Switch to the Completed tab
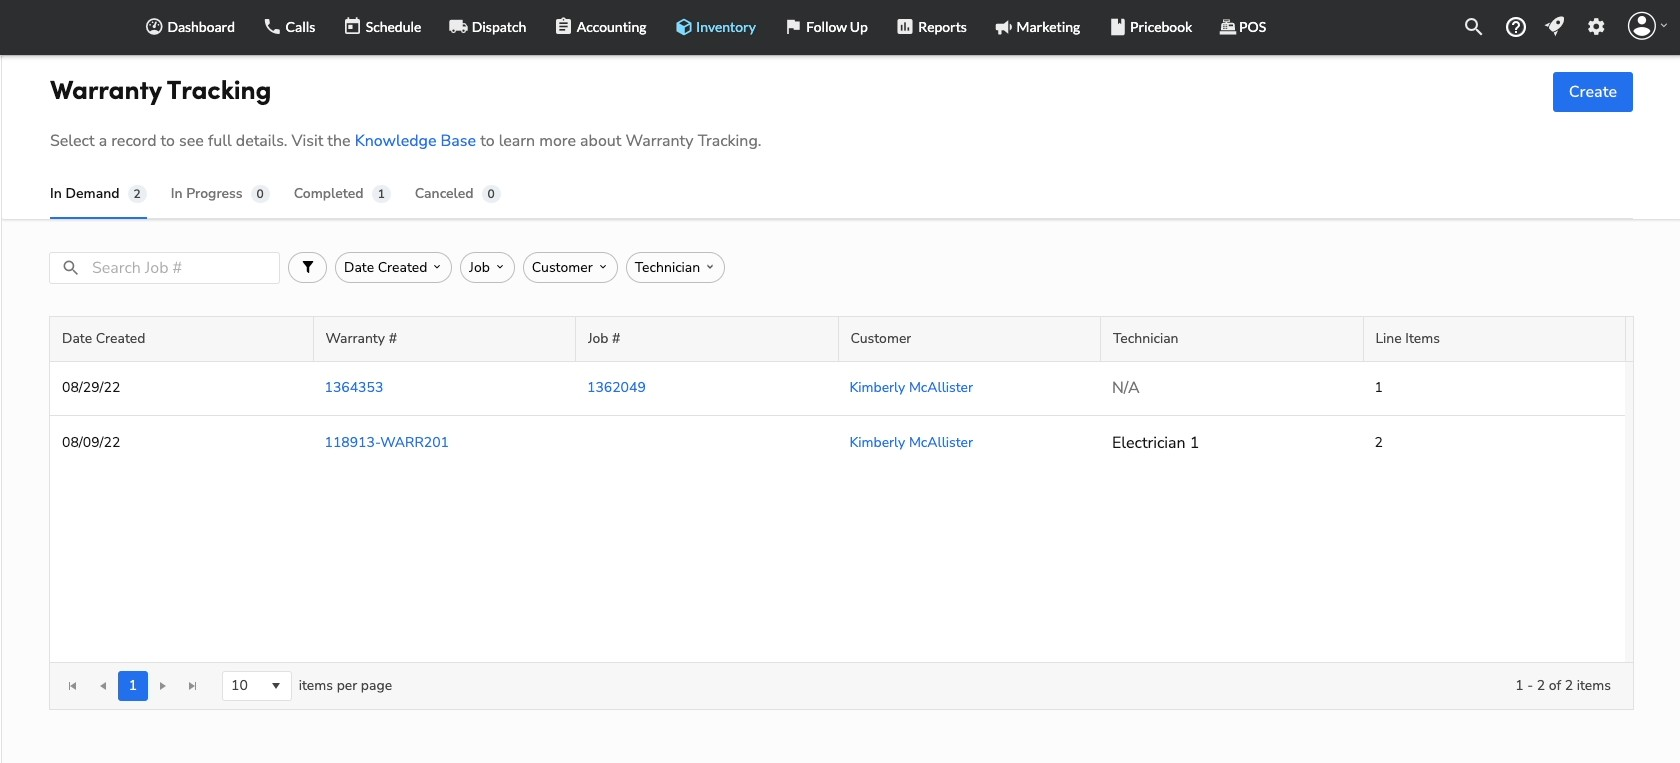Viewport: 1680px width, 763px height. tap(341, 194)
